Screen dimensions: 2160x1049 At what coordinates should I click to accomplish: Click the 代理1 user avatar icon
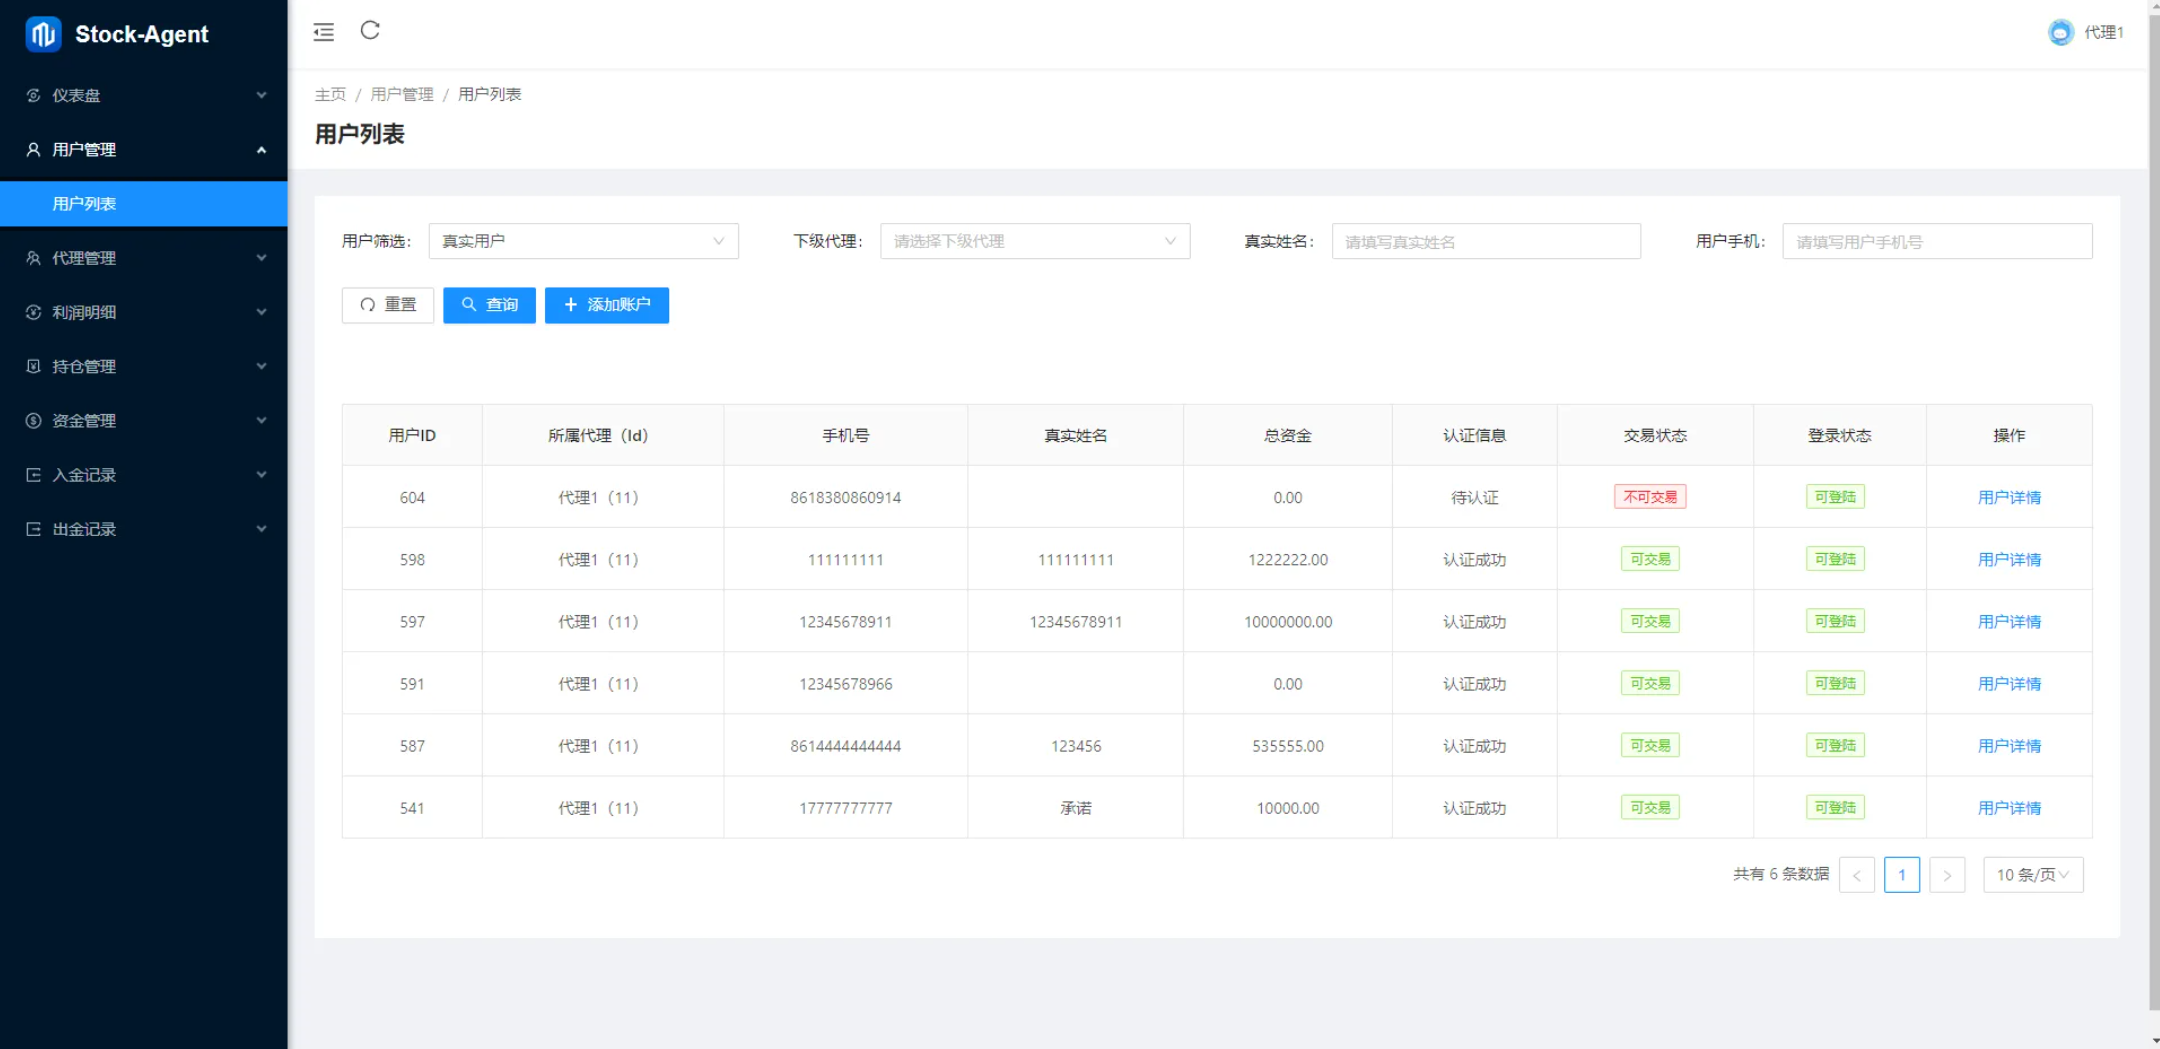[2060, 33]
